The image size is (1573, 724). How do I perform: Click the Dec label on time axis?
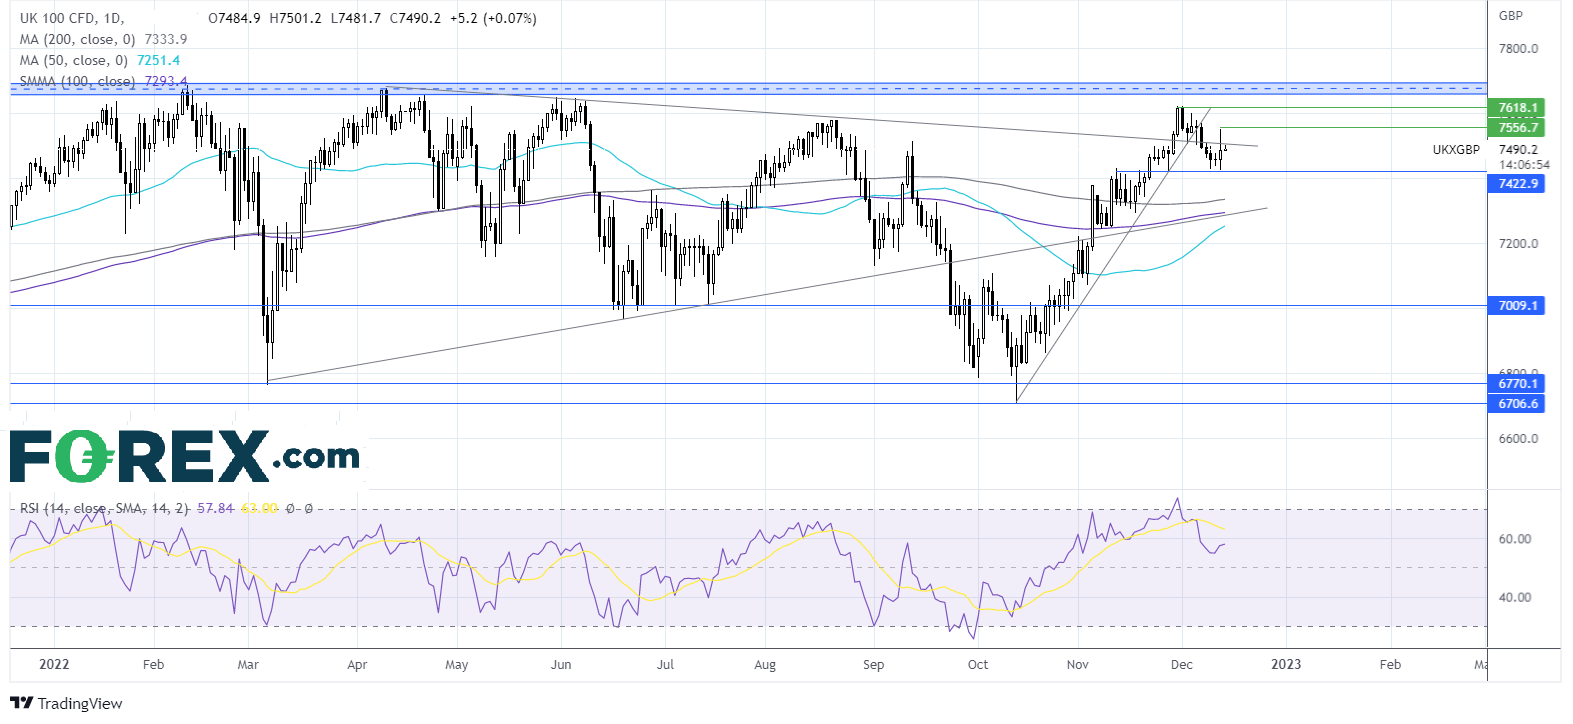point(1182,664)
